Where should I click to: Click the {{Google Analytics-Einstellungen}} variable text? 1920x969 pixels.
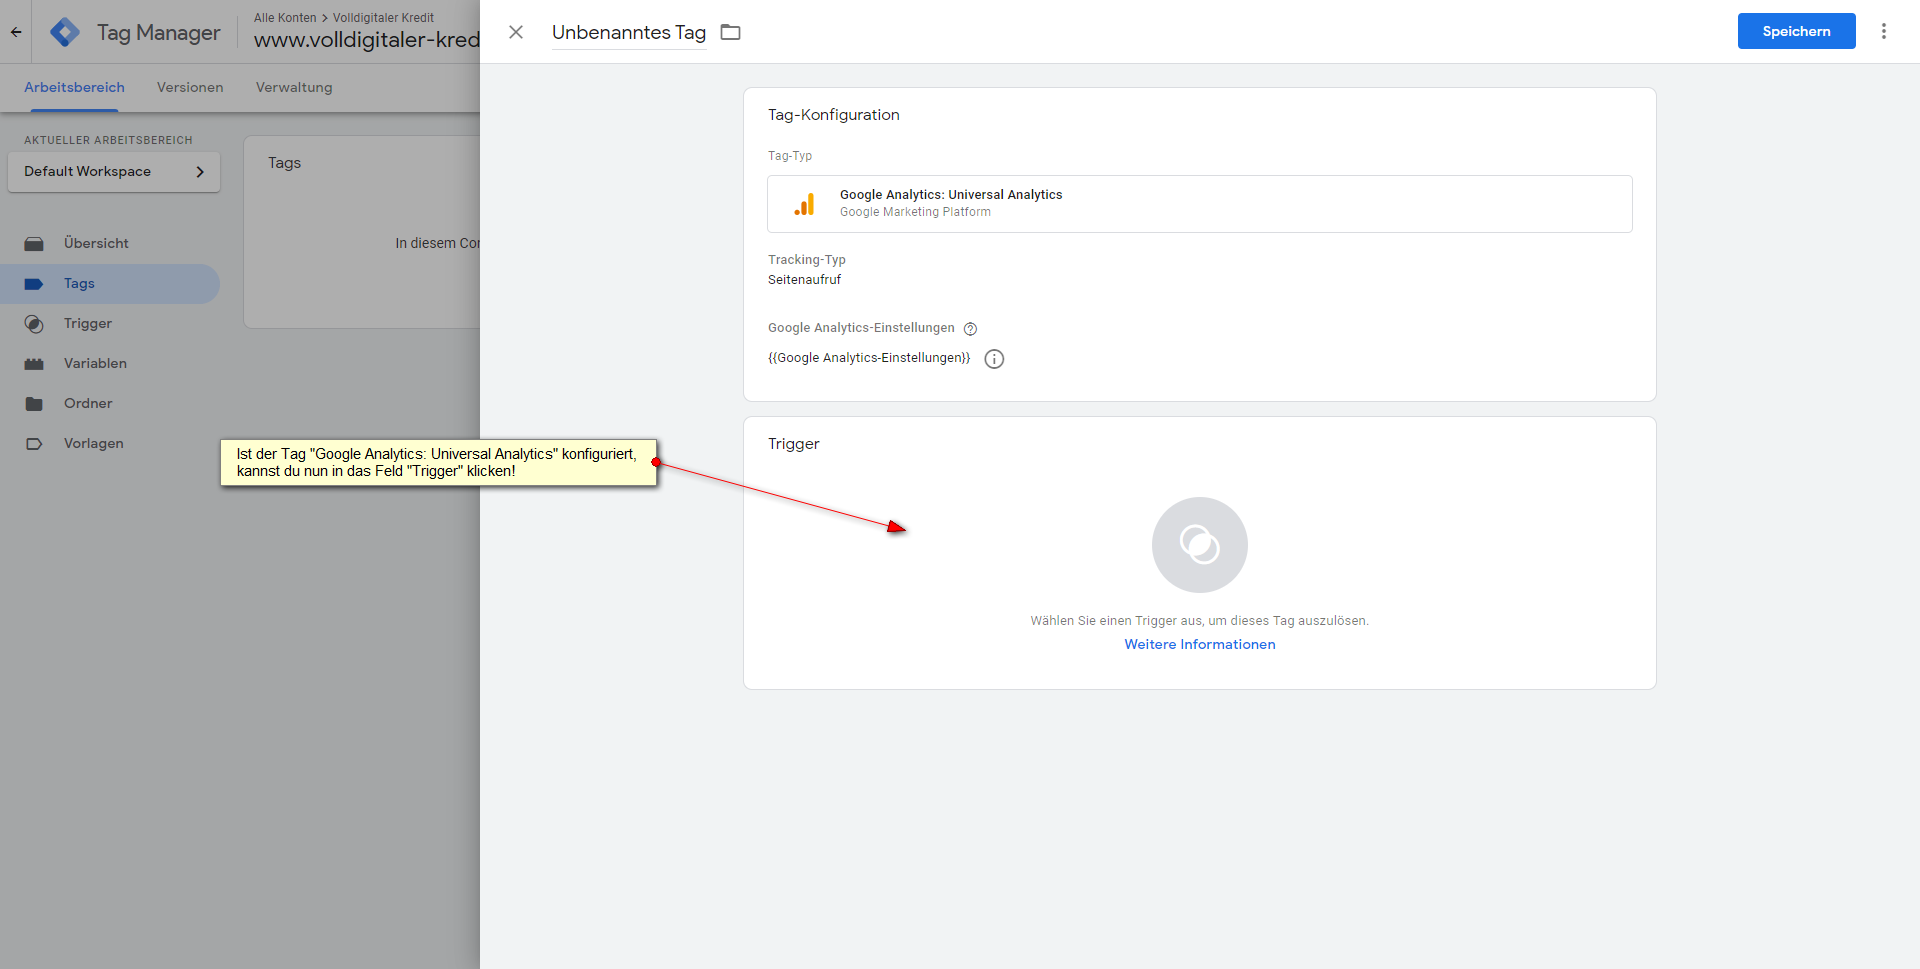[x=869, y=358]
